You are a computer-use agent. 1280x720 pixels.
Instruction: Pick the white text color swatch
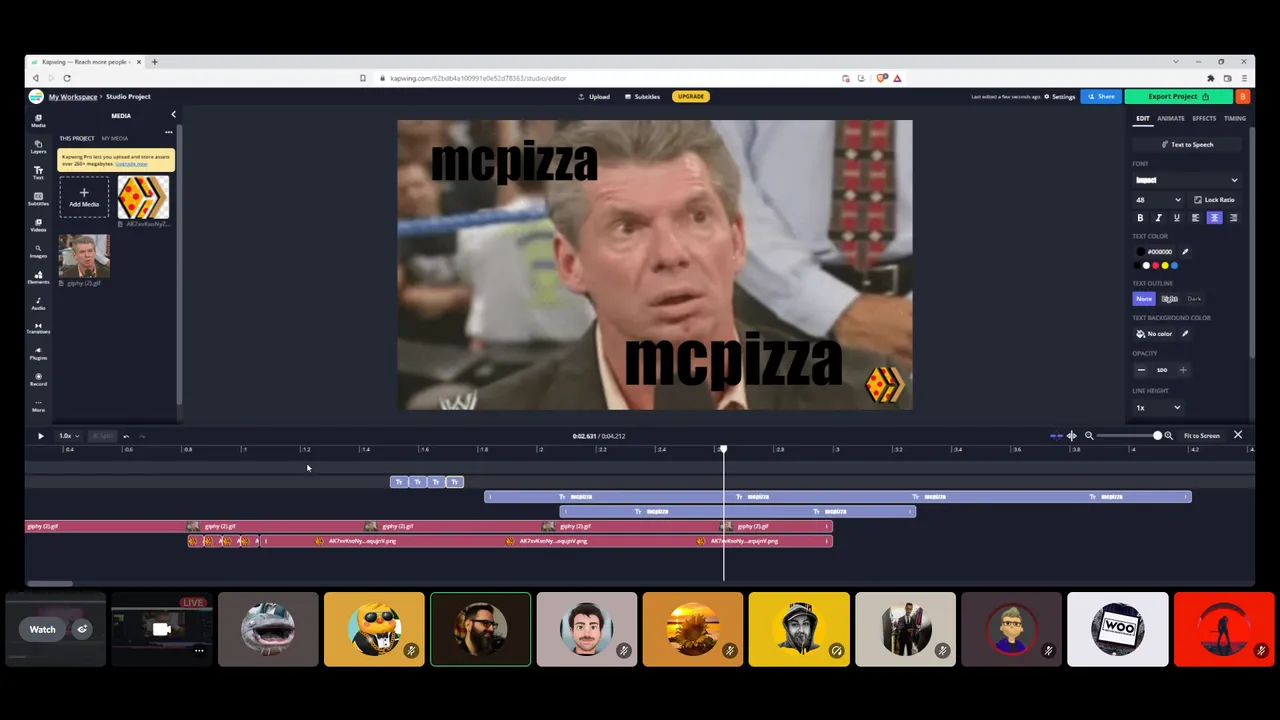tap(1146, 266)
